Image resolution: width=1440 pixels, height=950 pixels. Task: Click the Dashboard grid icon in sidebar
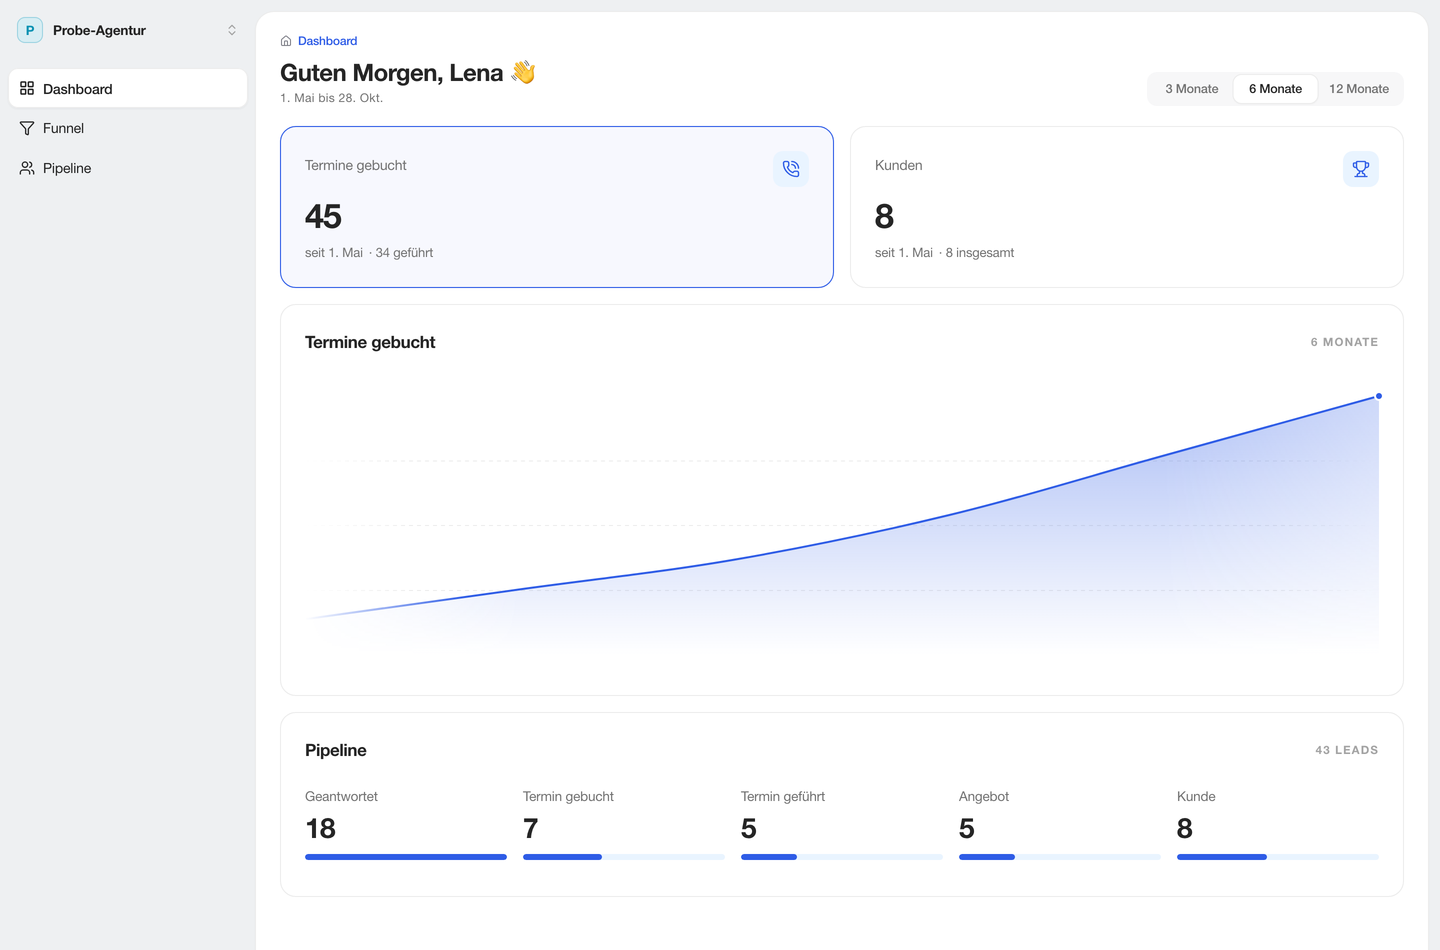click(x=27, y=88)
